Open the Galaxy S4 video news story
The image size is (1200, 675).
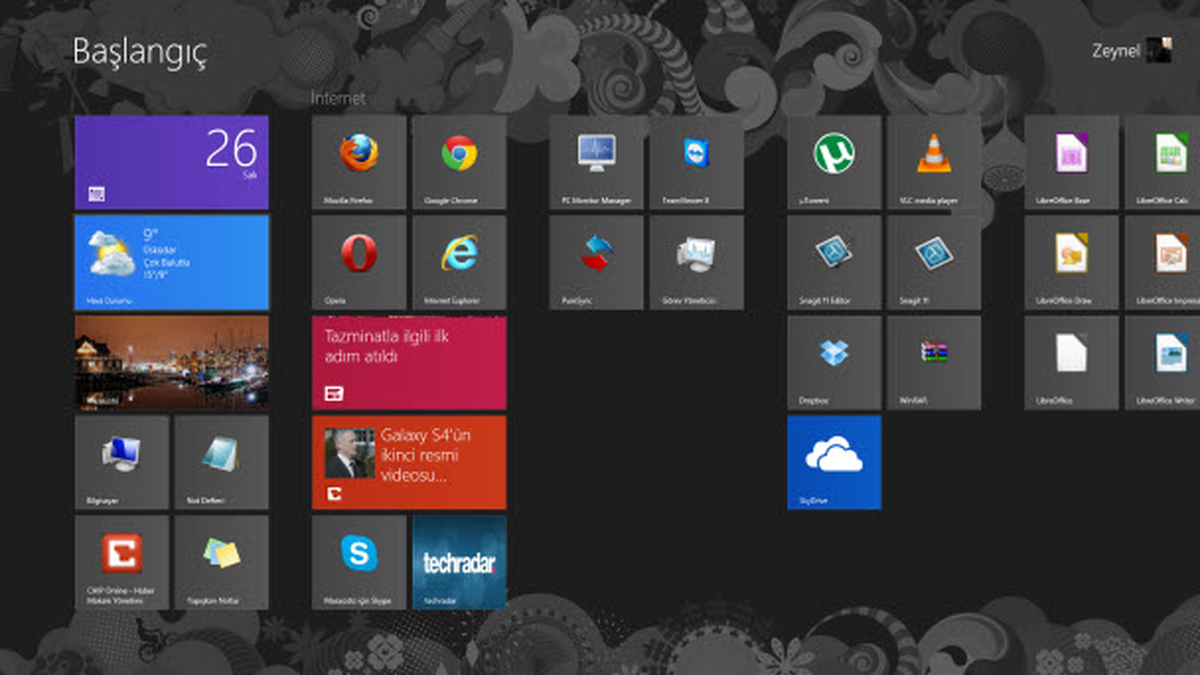click(x=409, y=462)
